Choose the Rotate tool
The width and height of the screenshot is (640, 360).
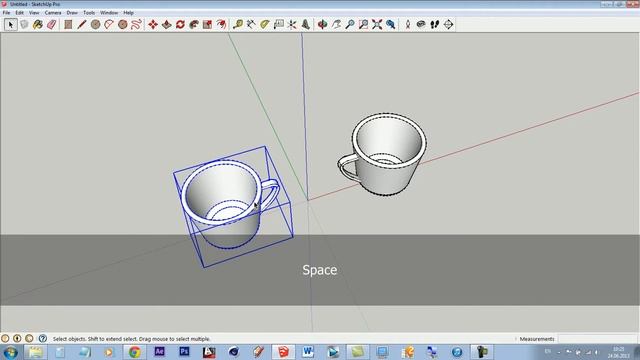(x=180, y=24)
